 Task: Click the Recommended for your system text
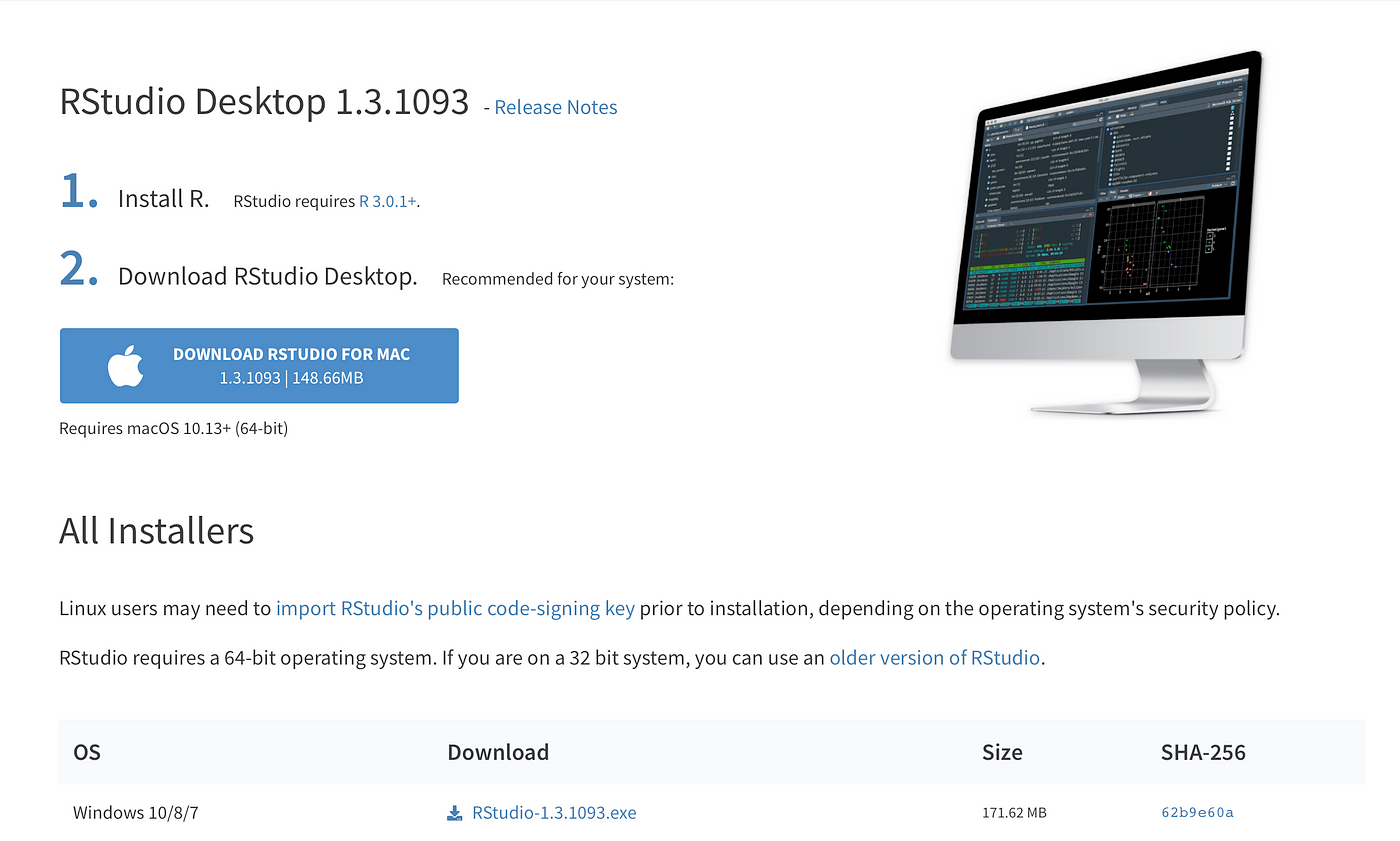(x=558, y=279)
